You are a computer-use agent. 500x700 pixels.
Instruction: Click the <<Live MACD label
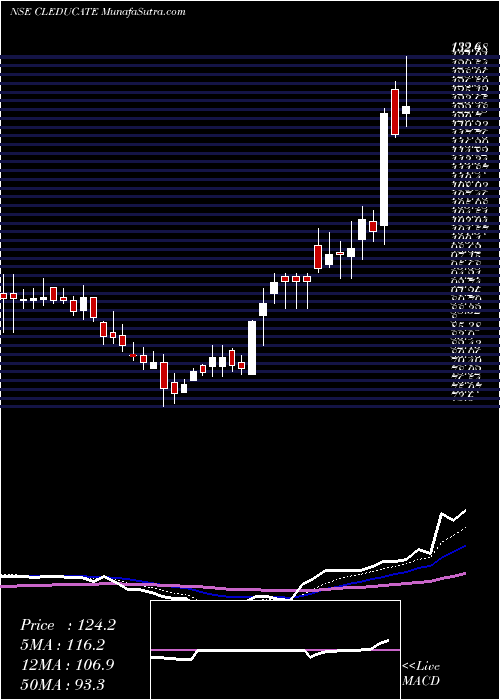(421, 674)
